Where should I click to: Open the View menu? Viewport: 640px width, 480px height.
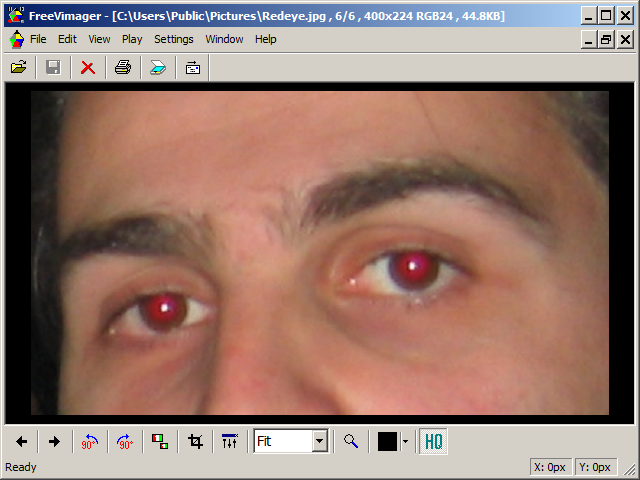point(99,39)
